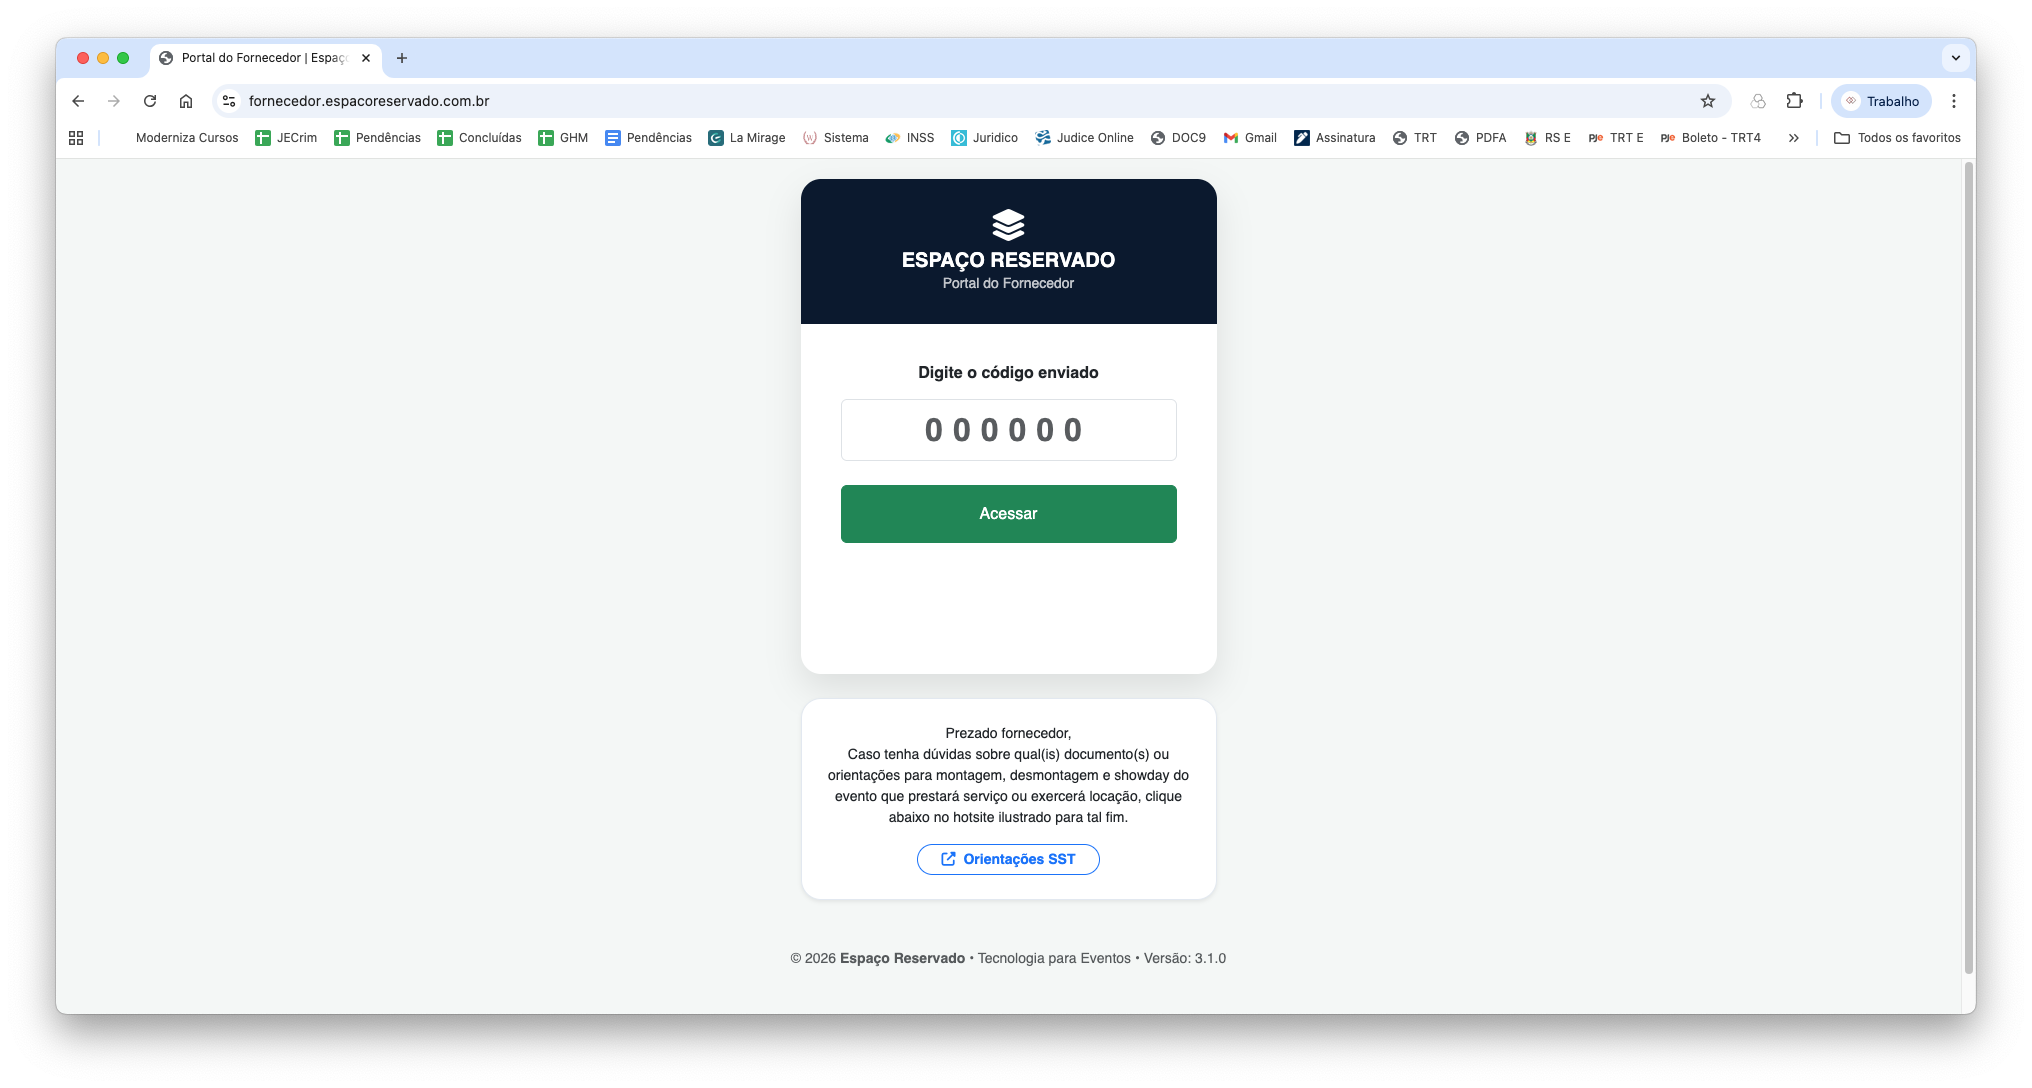This screenshot has width=2032, height=1088.
Task: Bookmark page with the star icon
Action: point(1708,101)
